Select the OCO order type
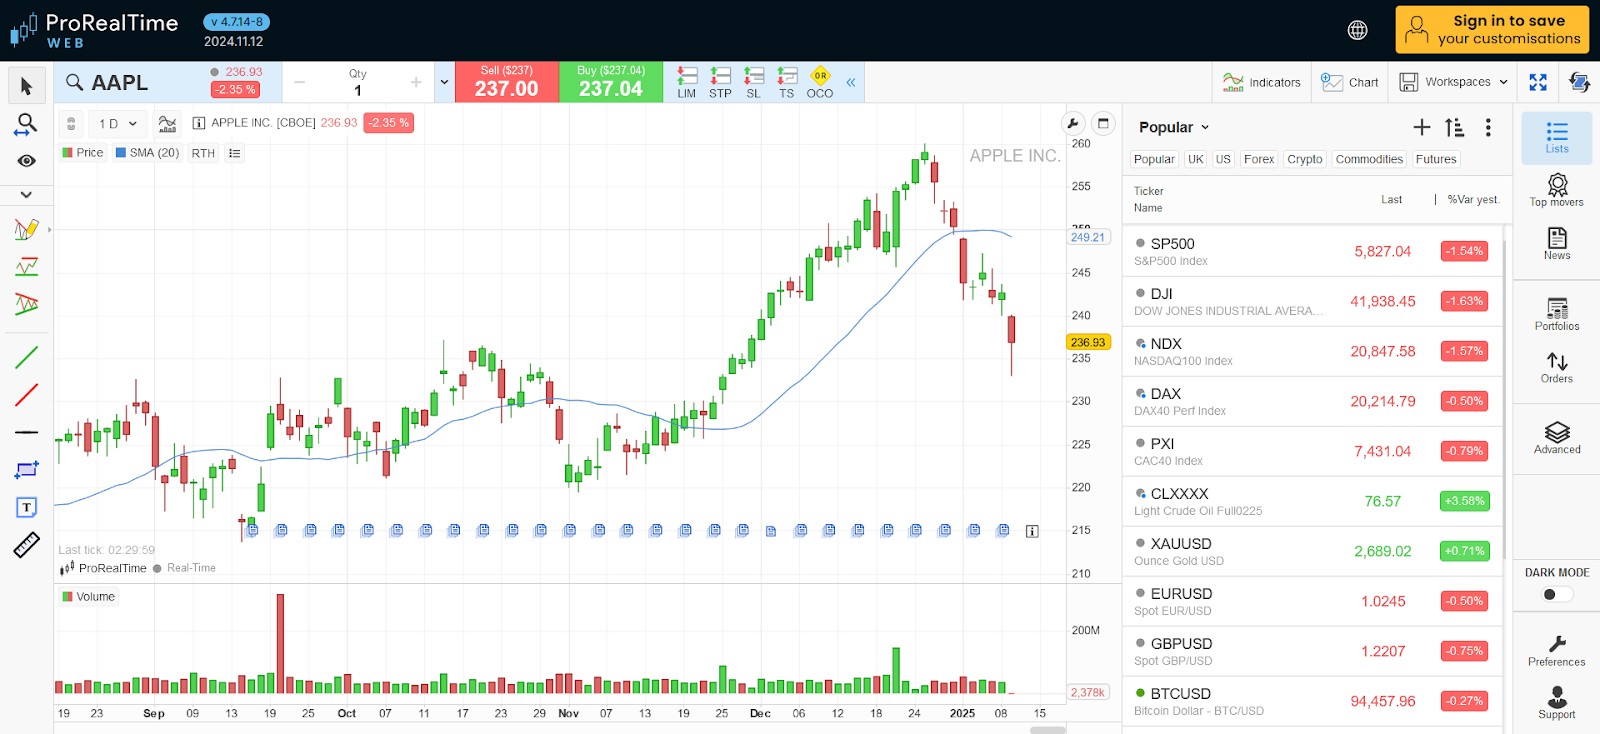The height and width of the screenshot is (734, 1600). pyautogui.click(x=820, y=82)
